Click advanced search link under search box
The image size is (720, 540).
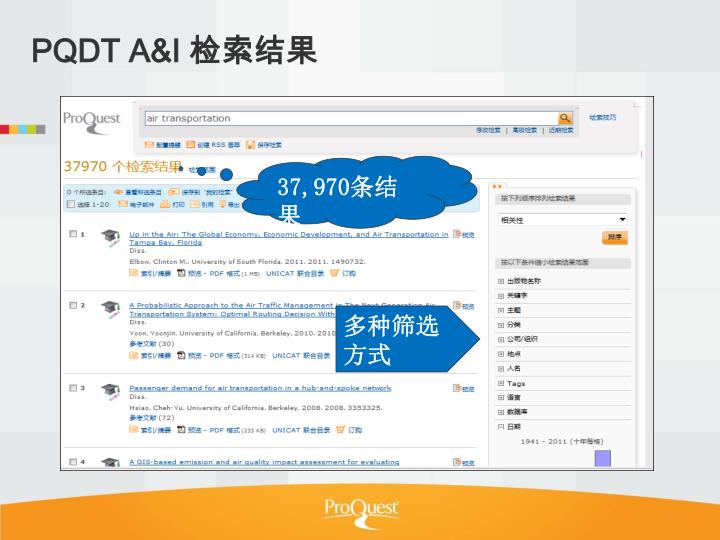(x=524, y=130)
